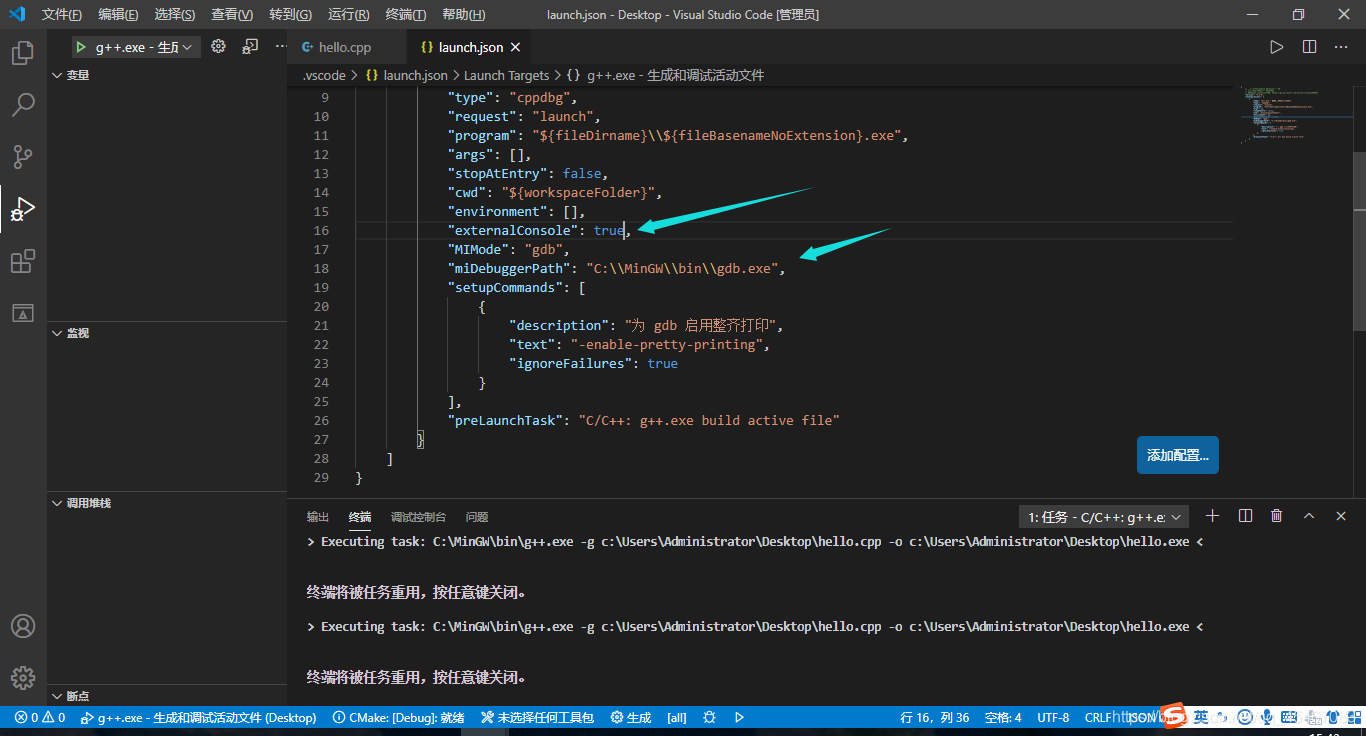Screen dimensions: 1366x736
Task: Click the 空格: 4 indentation status item
Action: pos(1003,717)
